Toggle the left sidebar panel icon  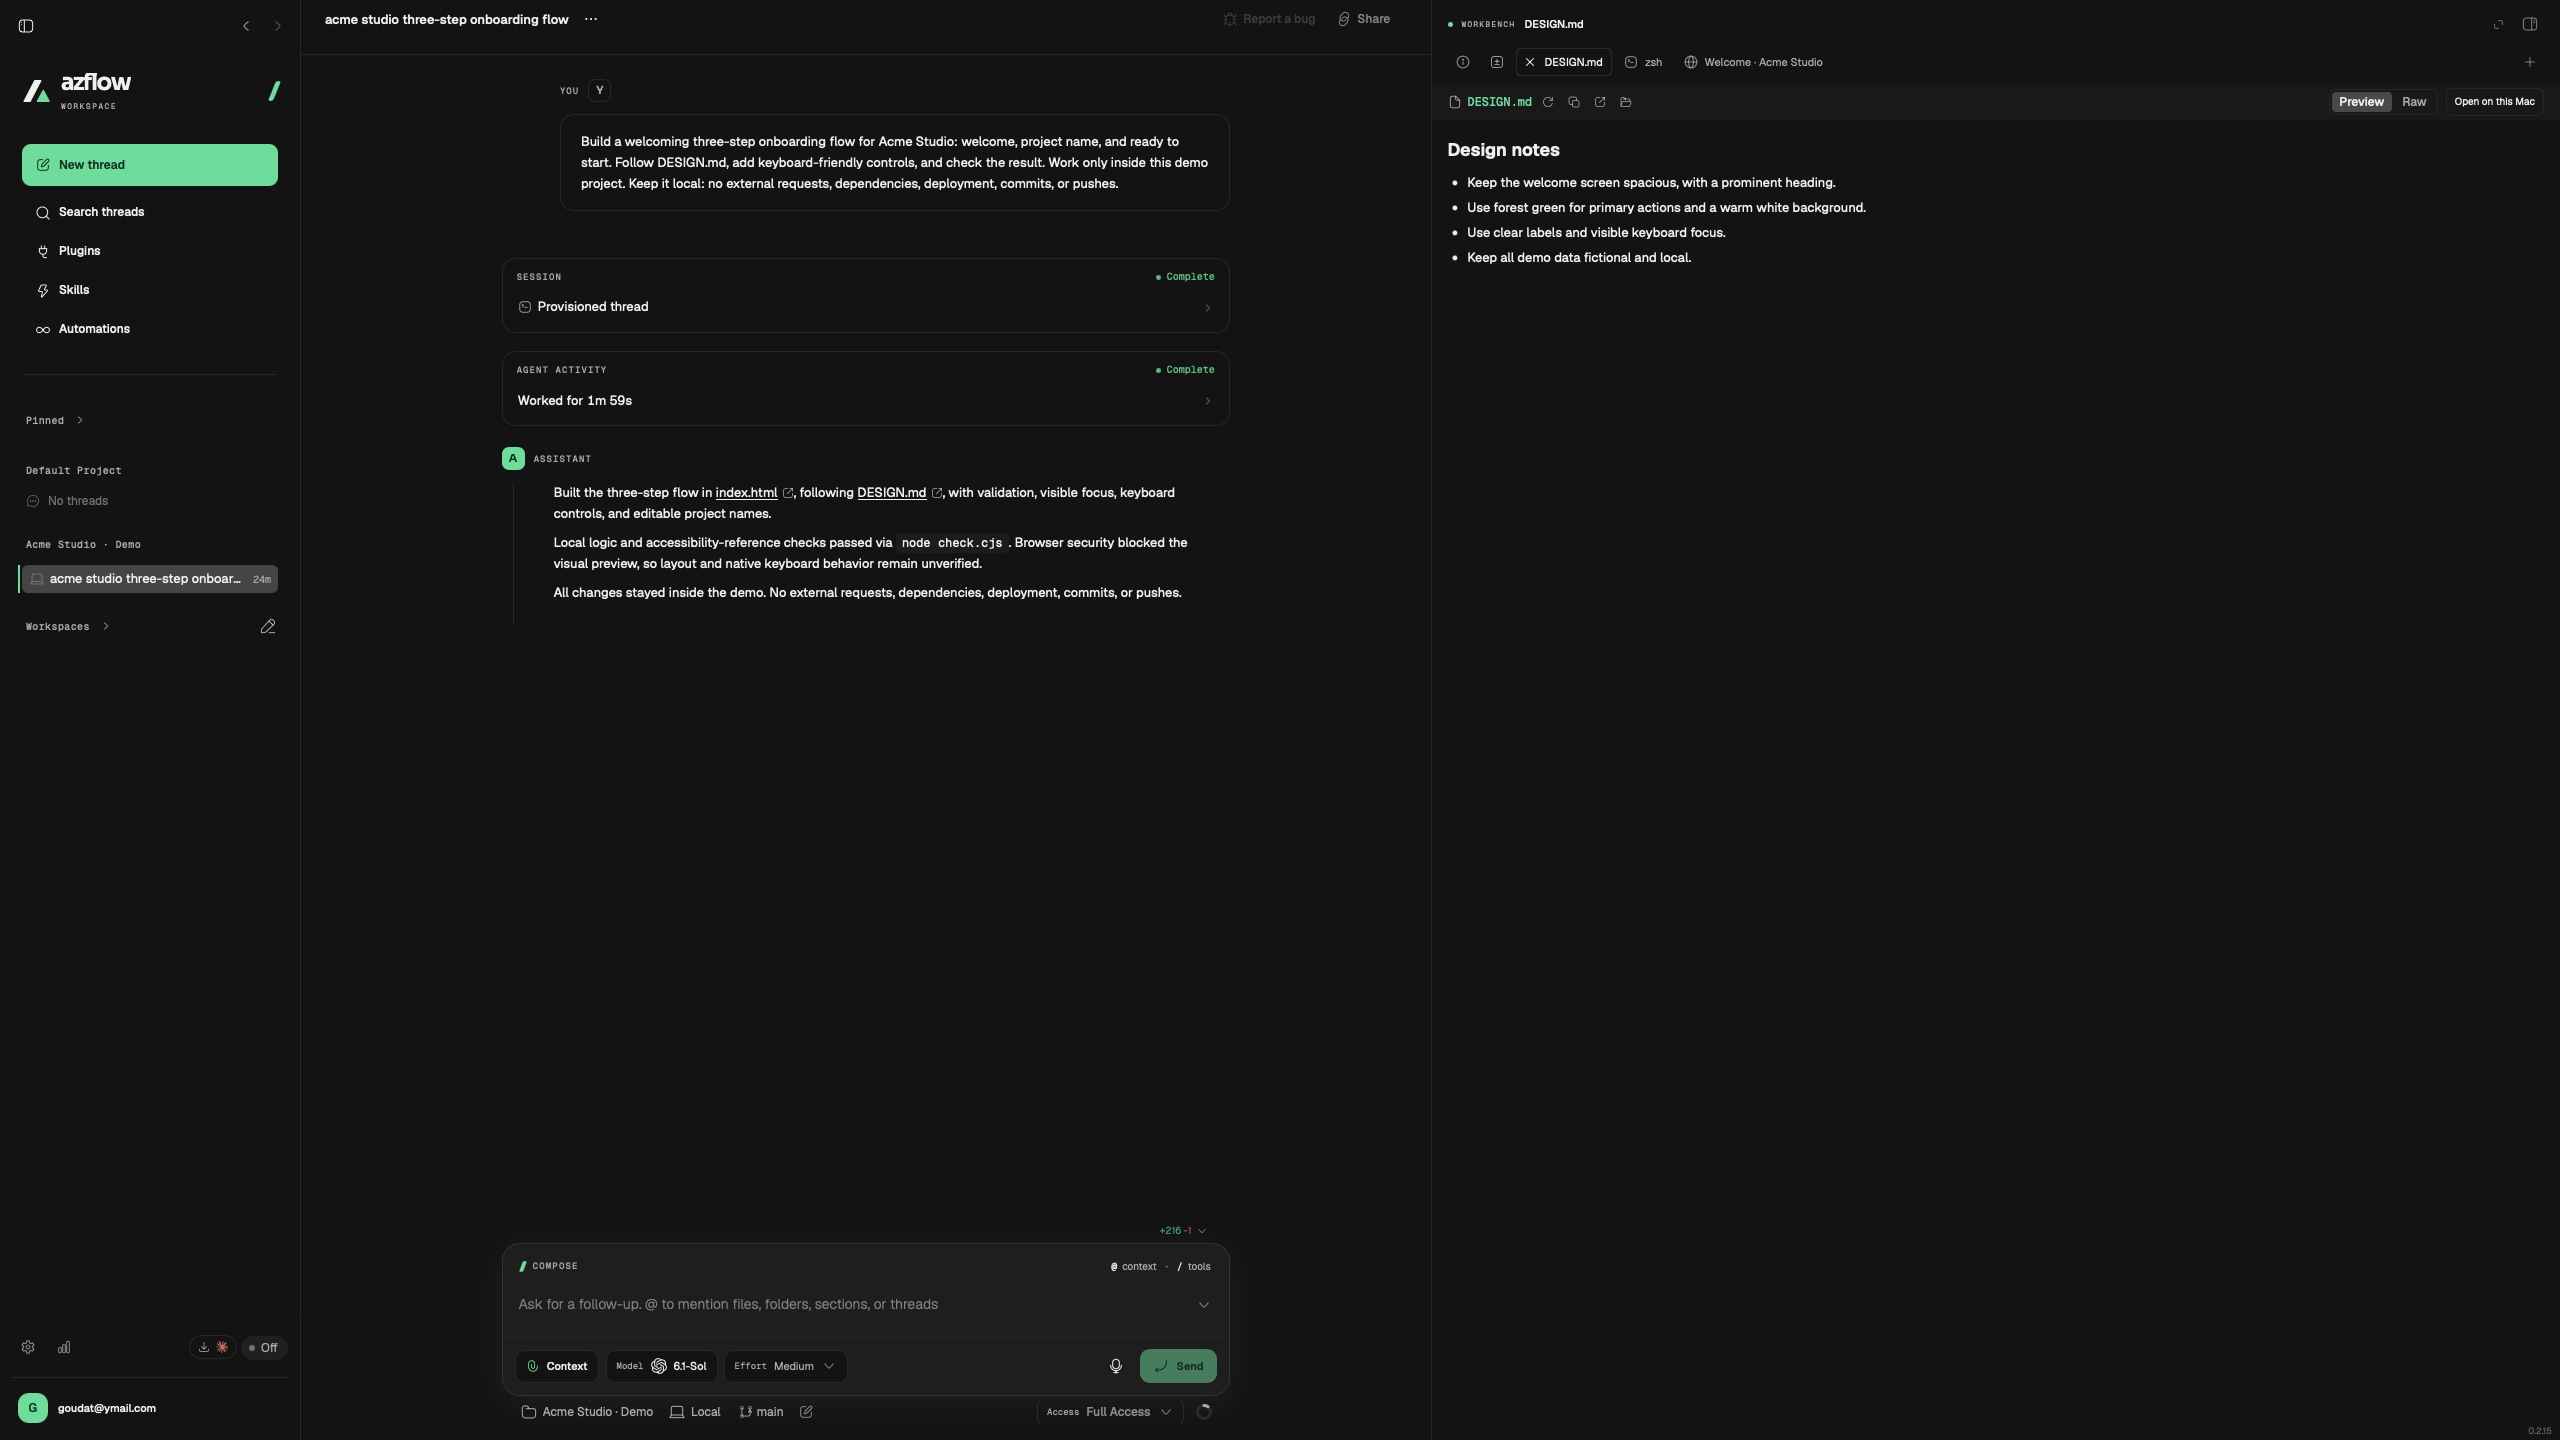click(x=26, y=26)
